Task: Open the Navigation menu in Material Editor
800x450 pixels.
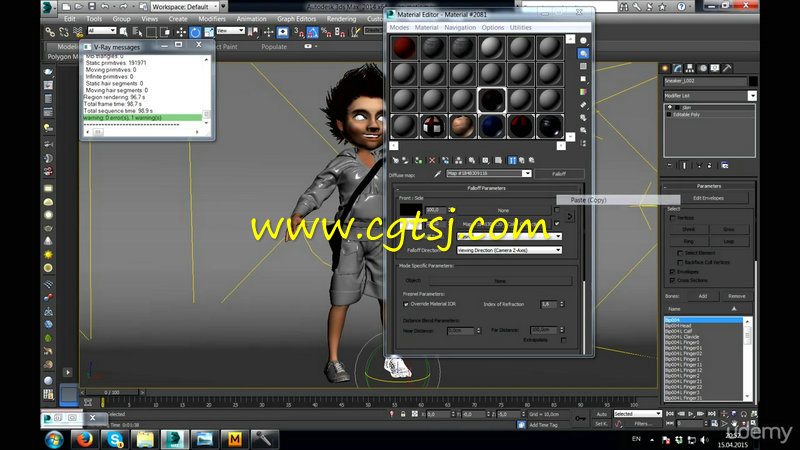Action: [460, 28]
